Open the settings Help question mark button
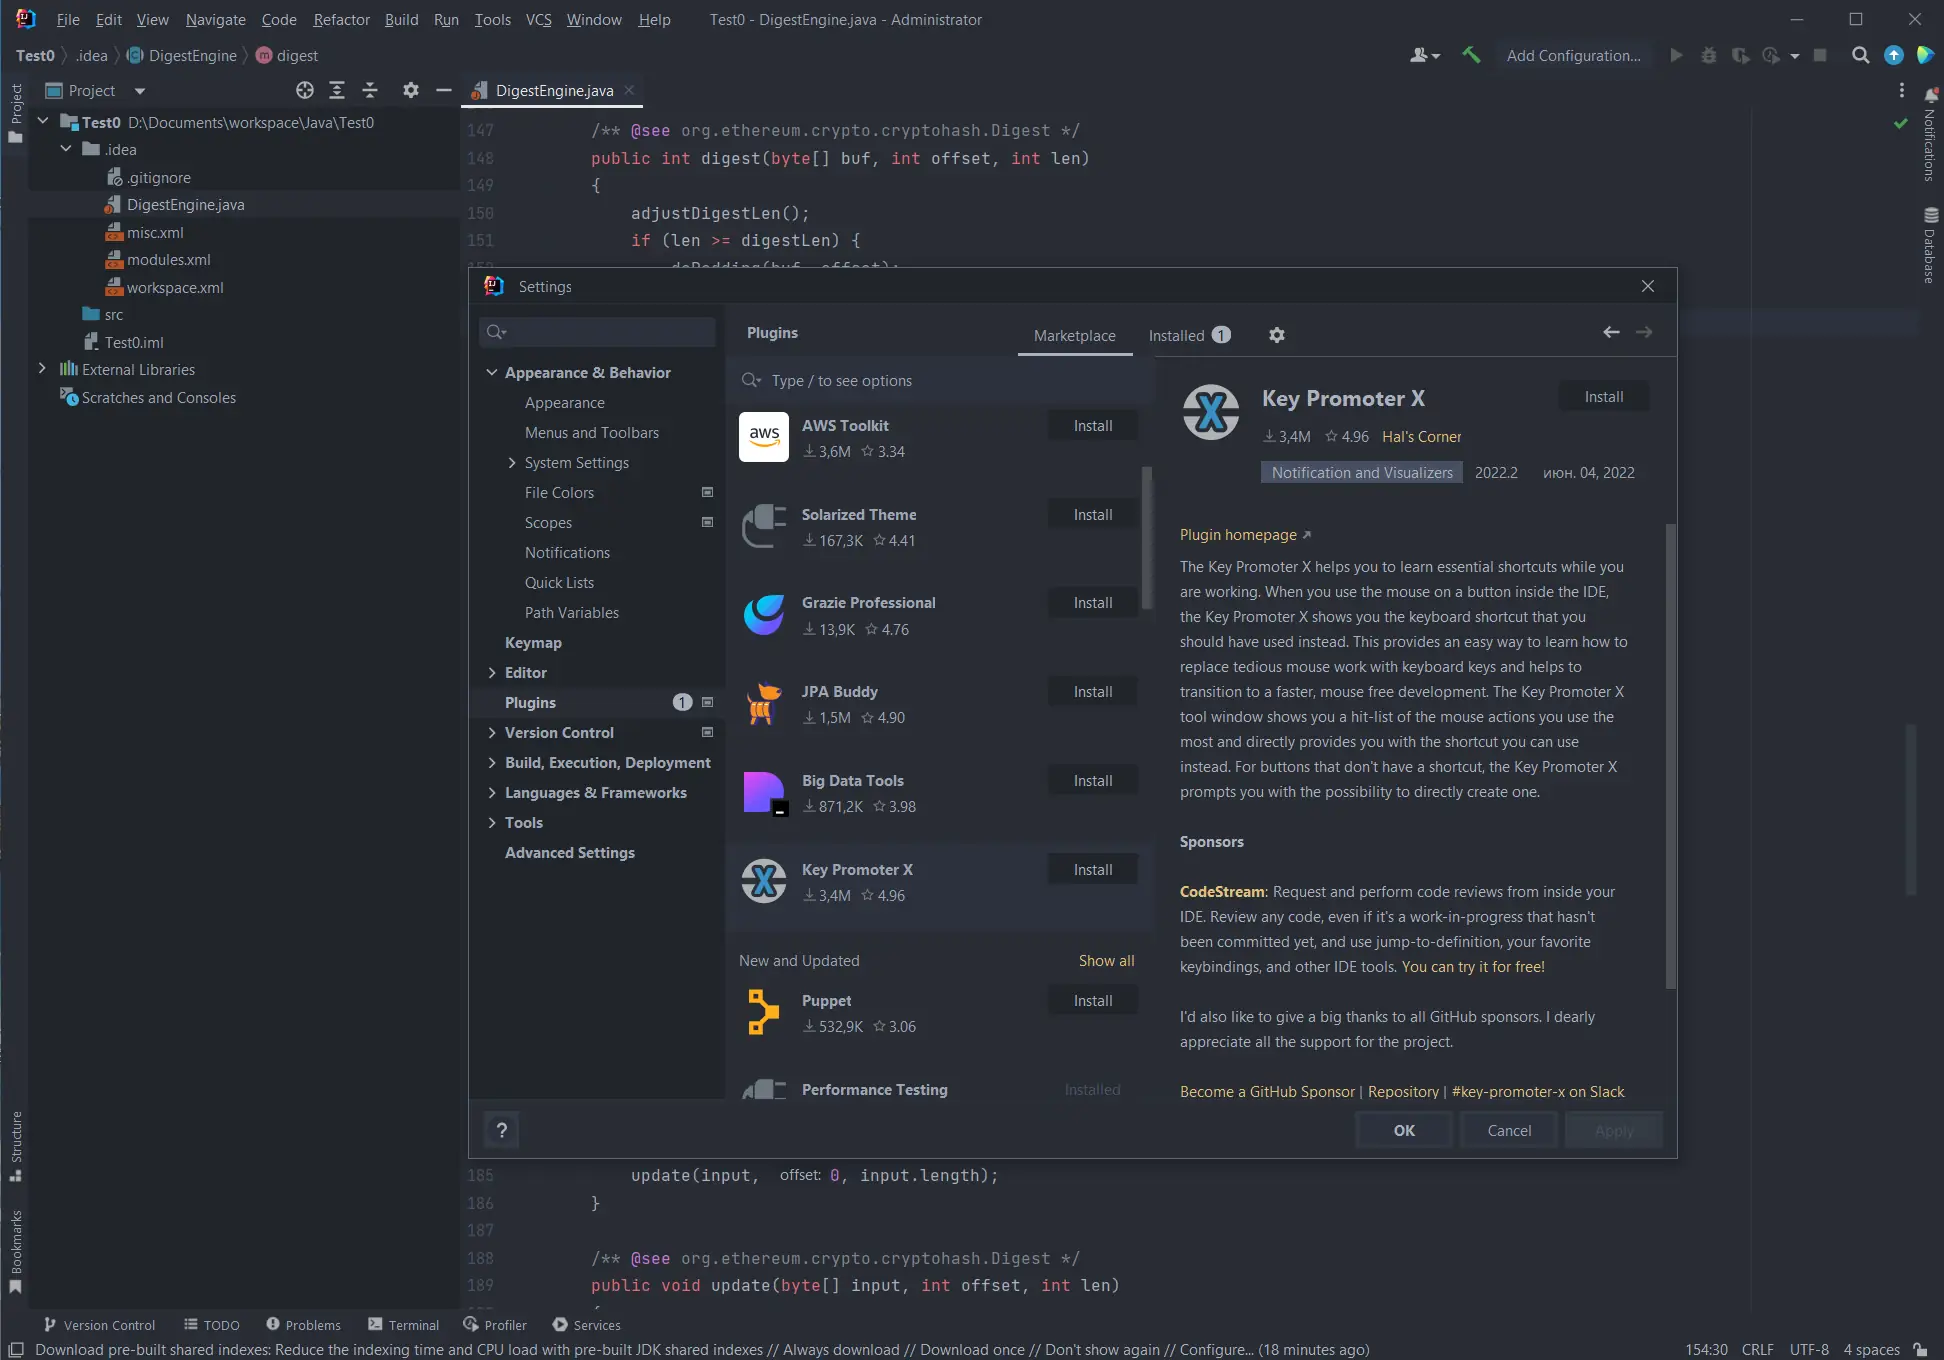Image resolution: width=1944 pixels, height=1360 pixels. (x=501, y=1130)
